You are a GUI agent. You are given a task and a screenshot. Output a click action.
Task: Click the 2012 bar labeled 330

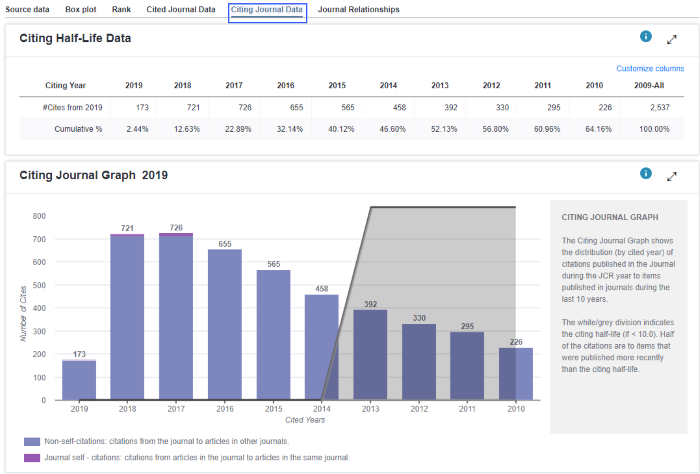419,362
